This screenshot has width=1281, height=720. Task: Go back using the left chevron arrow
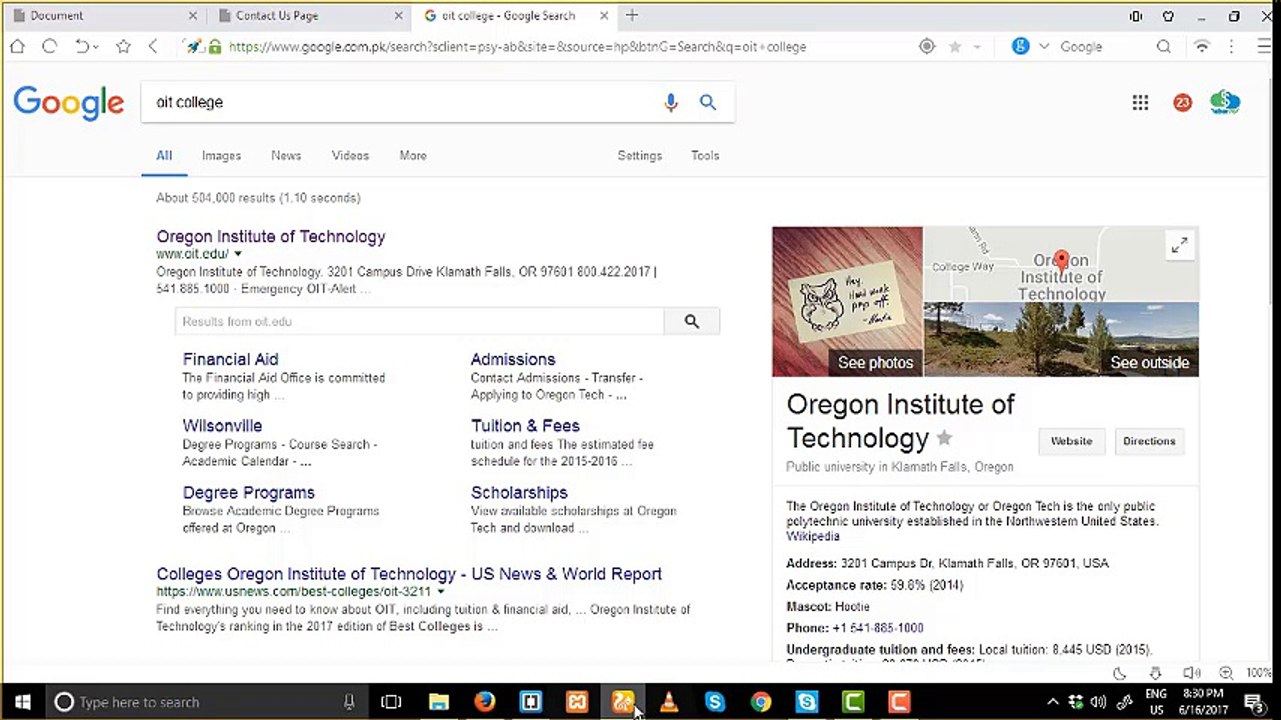pos(153,46)
